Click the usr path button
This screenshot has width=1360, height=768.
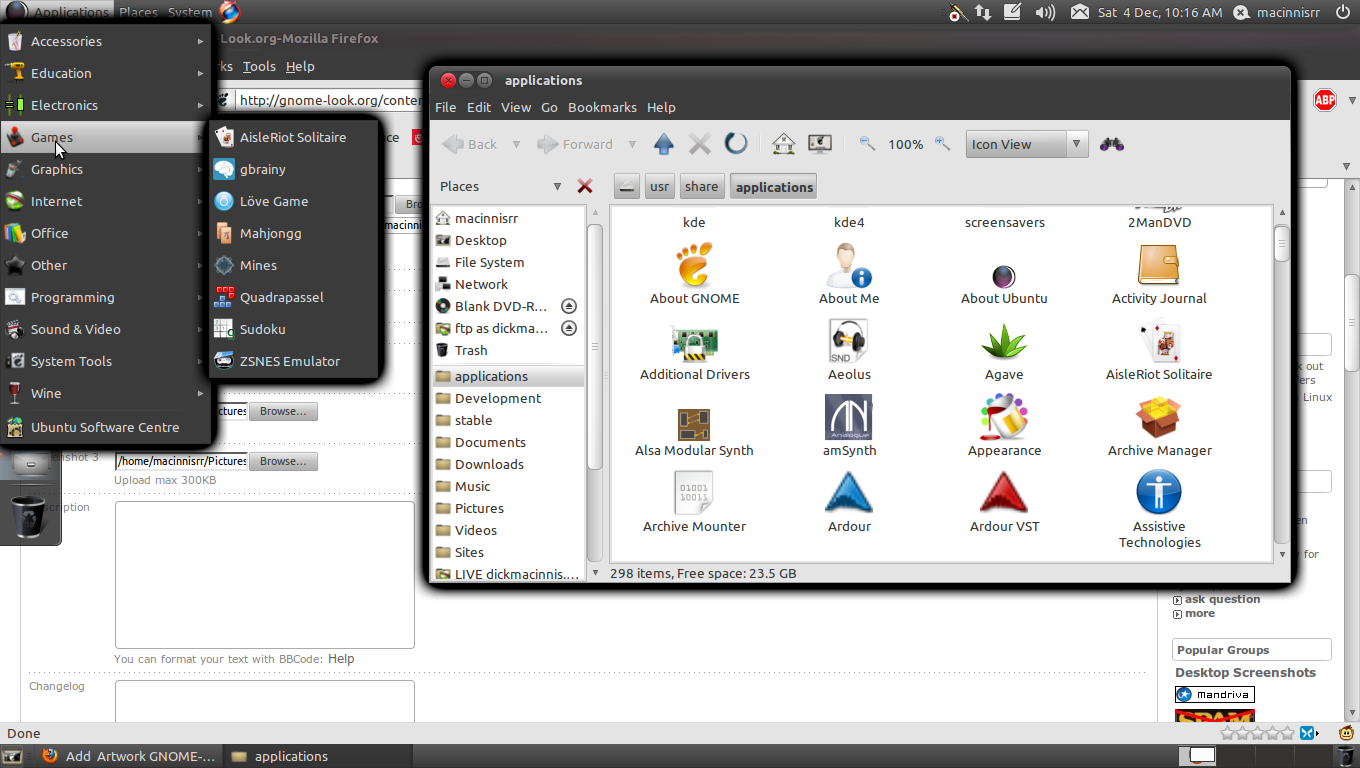coord(659,187)
